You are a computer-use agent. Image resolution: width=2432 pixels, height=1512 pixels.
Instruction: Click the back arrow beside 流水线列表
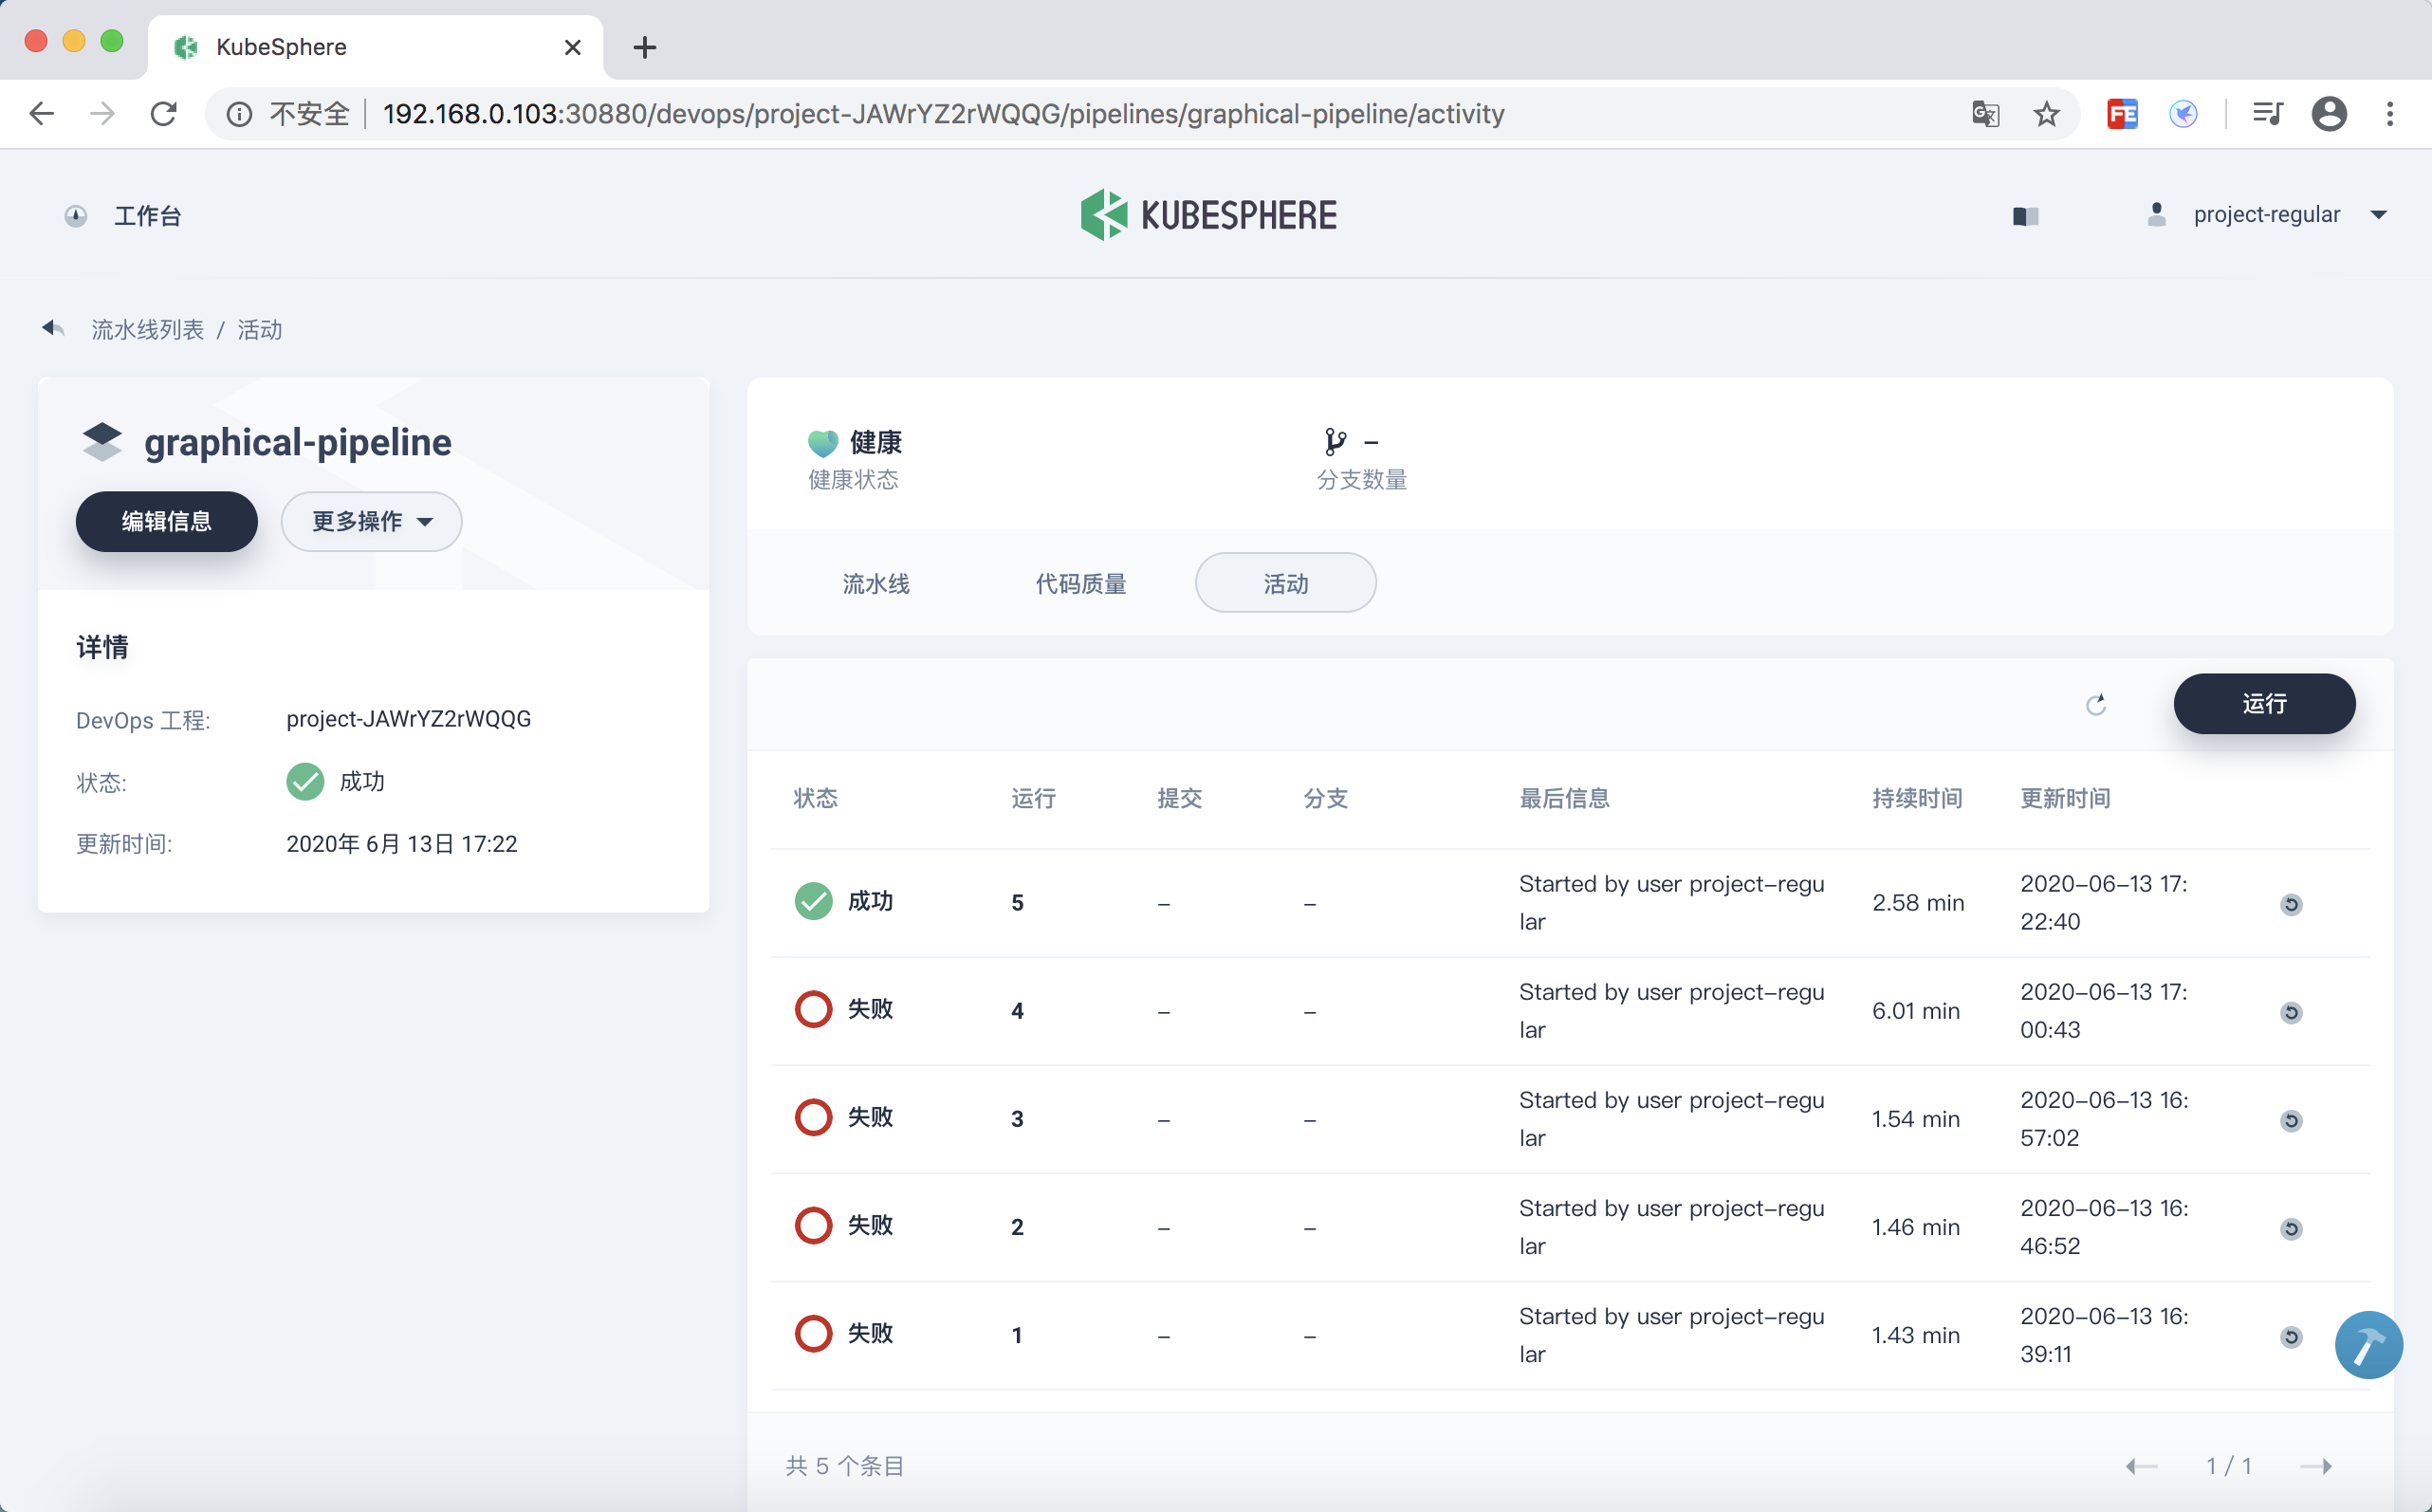click(x=53, y=329)
